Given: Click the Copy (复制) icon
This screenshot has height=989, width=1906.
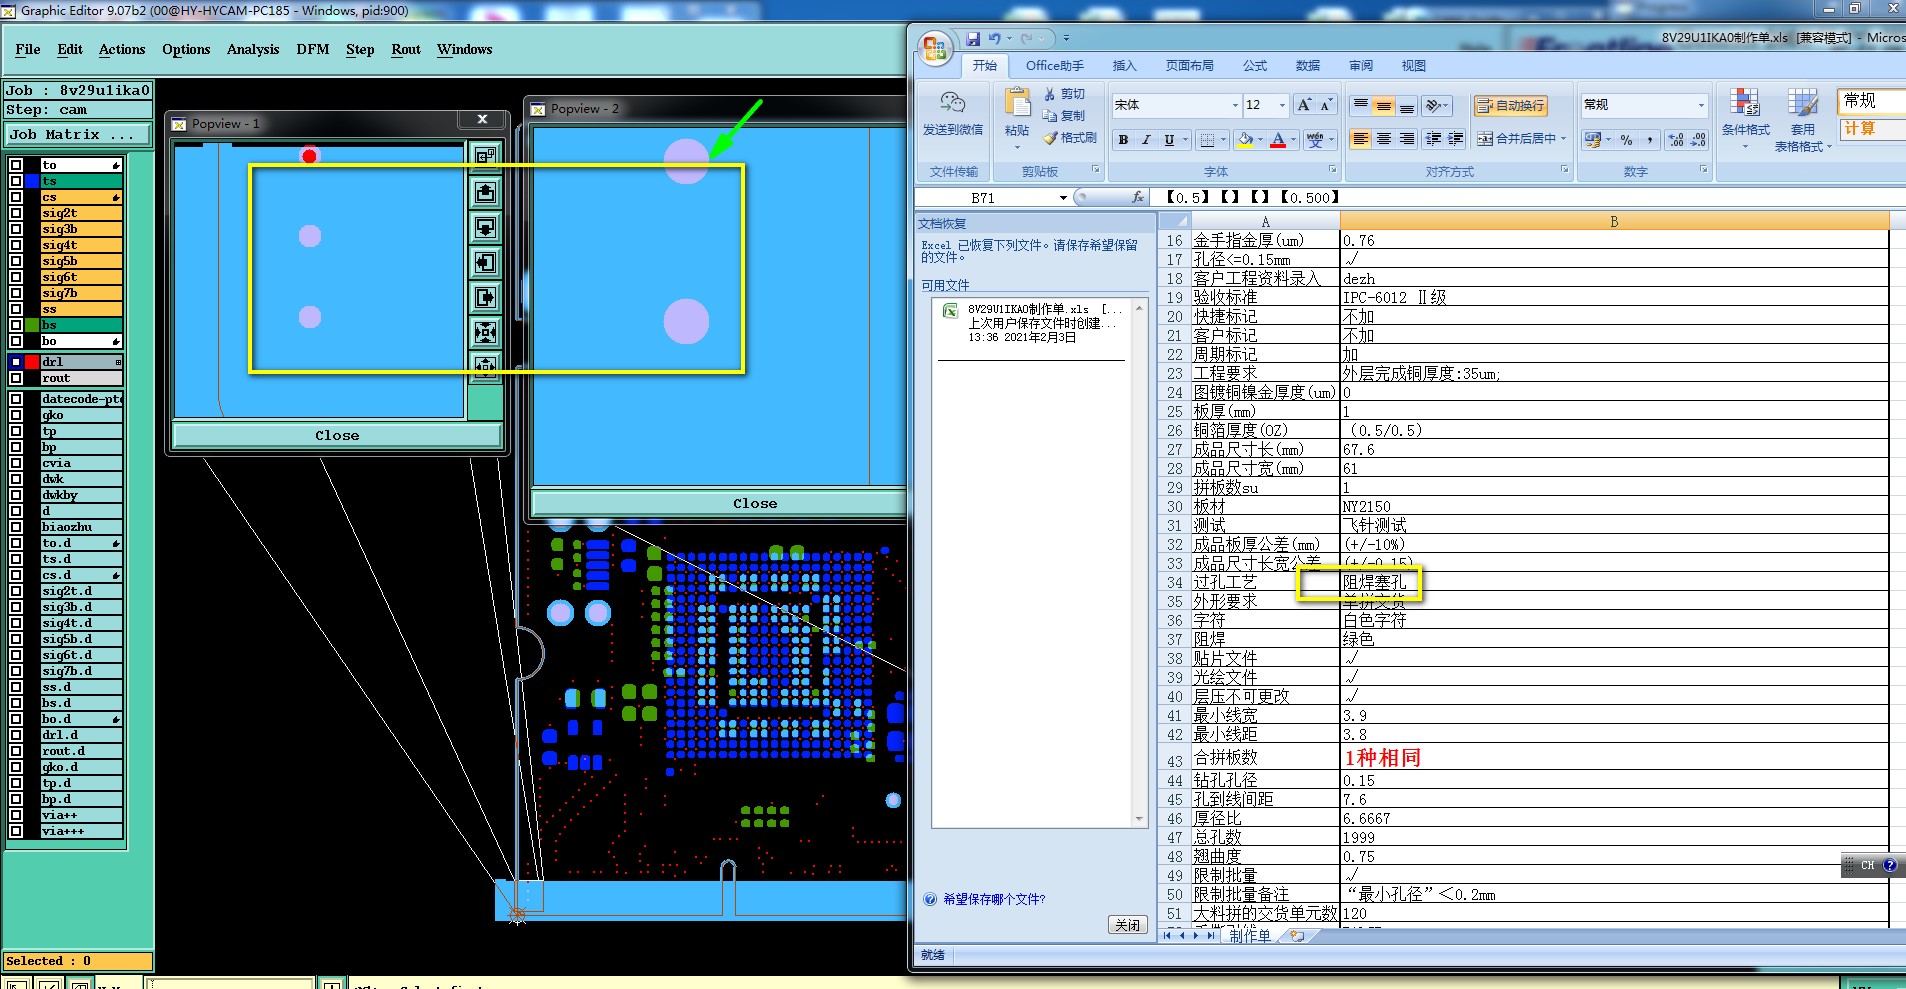Looking at the screenshot, I should pos(1050,115).
